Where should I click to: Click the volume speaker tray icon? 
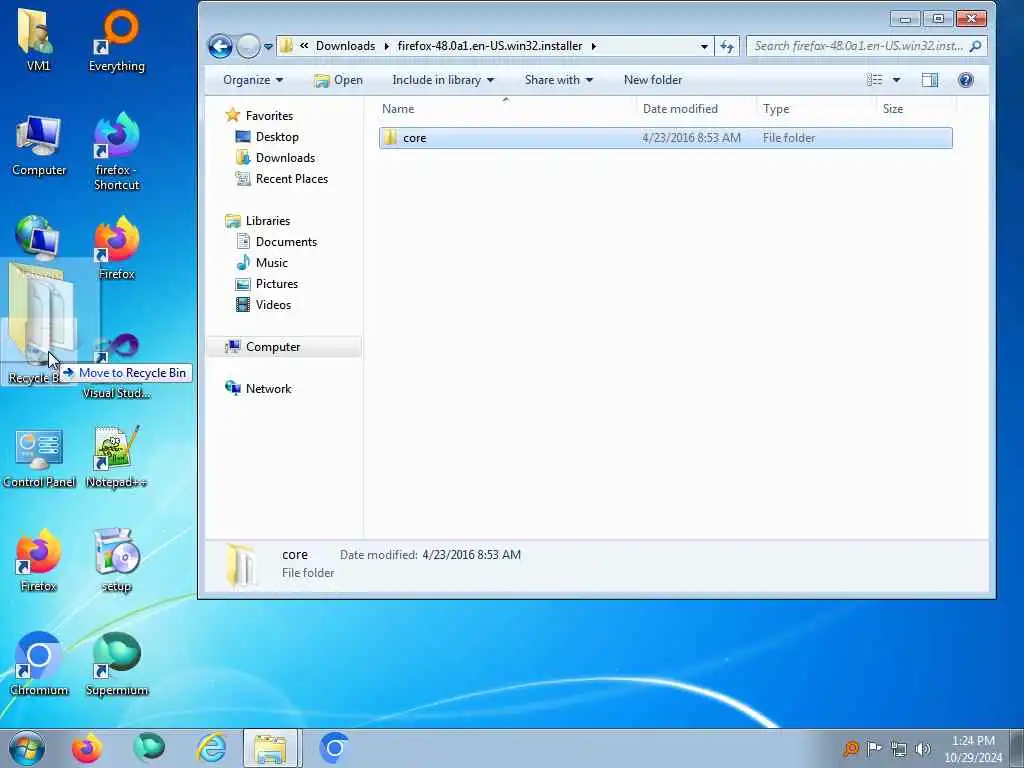923,749
